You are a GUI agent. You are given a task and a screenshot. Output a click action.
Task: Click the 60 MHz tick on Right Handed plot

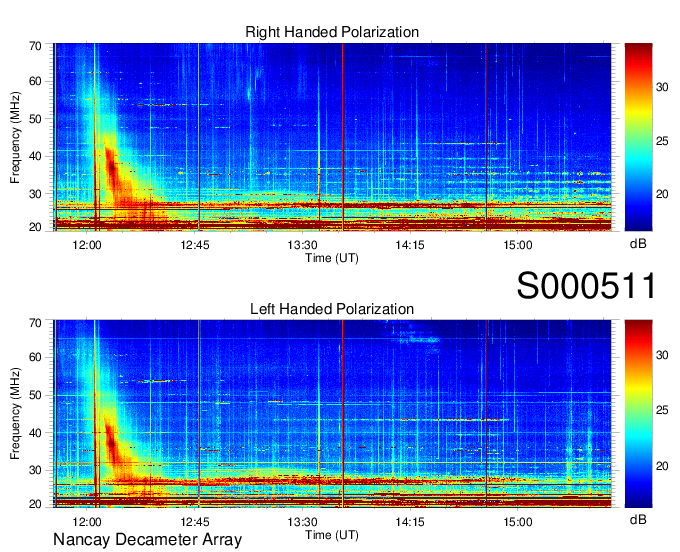tap(35, 81)
